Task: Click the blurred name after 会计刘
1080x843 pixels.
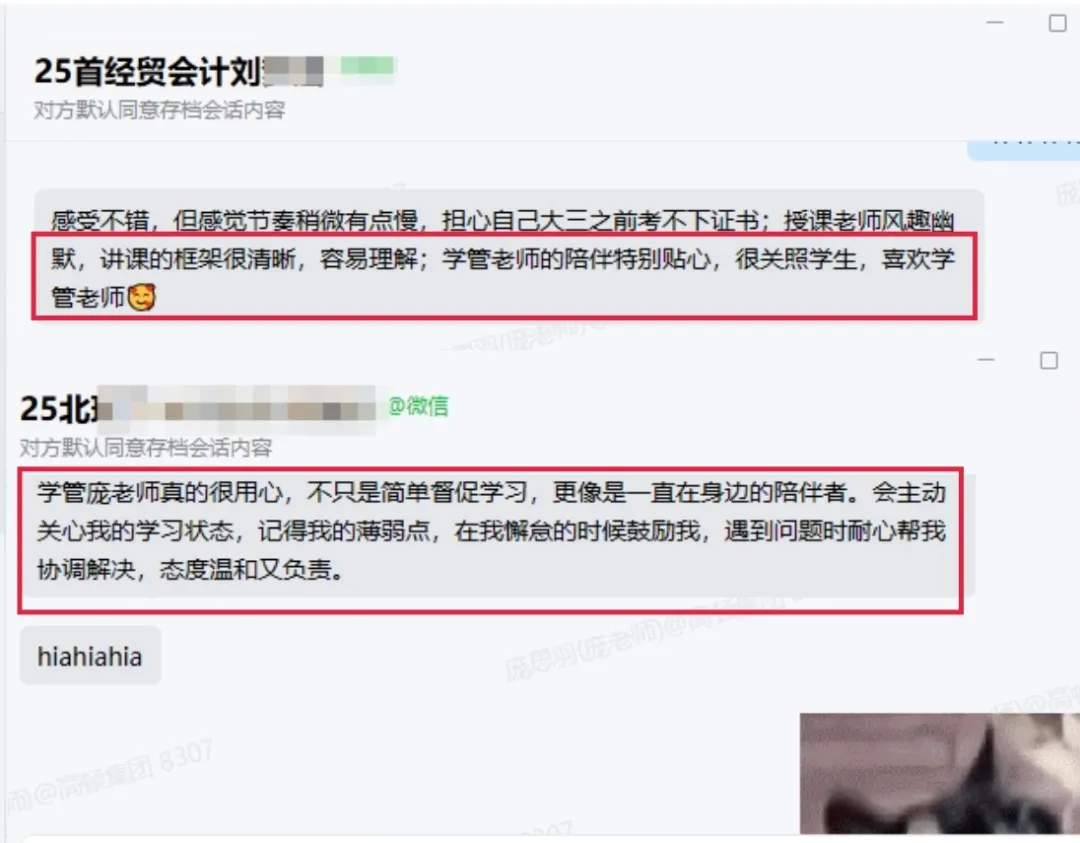Action: (x=293, y=71)
